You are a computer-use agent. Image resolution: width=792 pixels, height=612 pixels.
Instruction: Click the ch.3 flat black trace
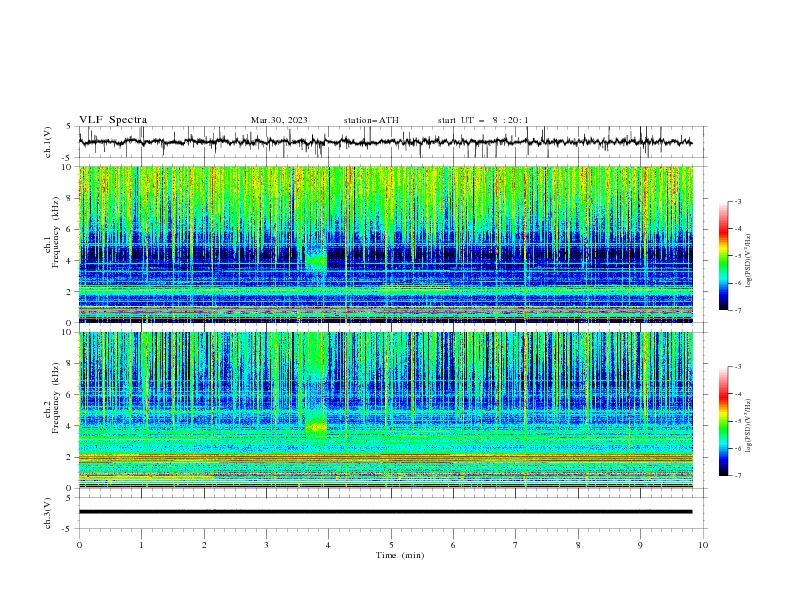tap(386, 512)
